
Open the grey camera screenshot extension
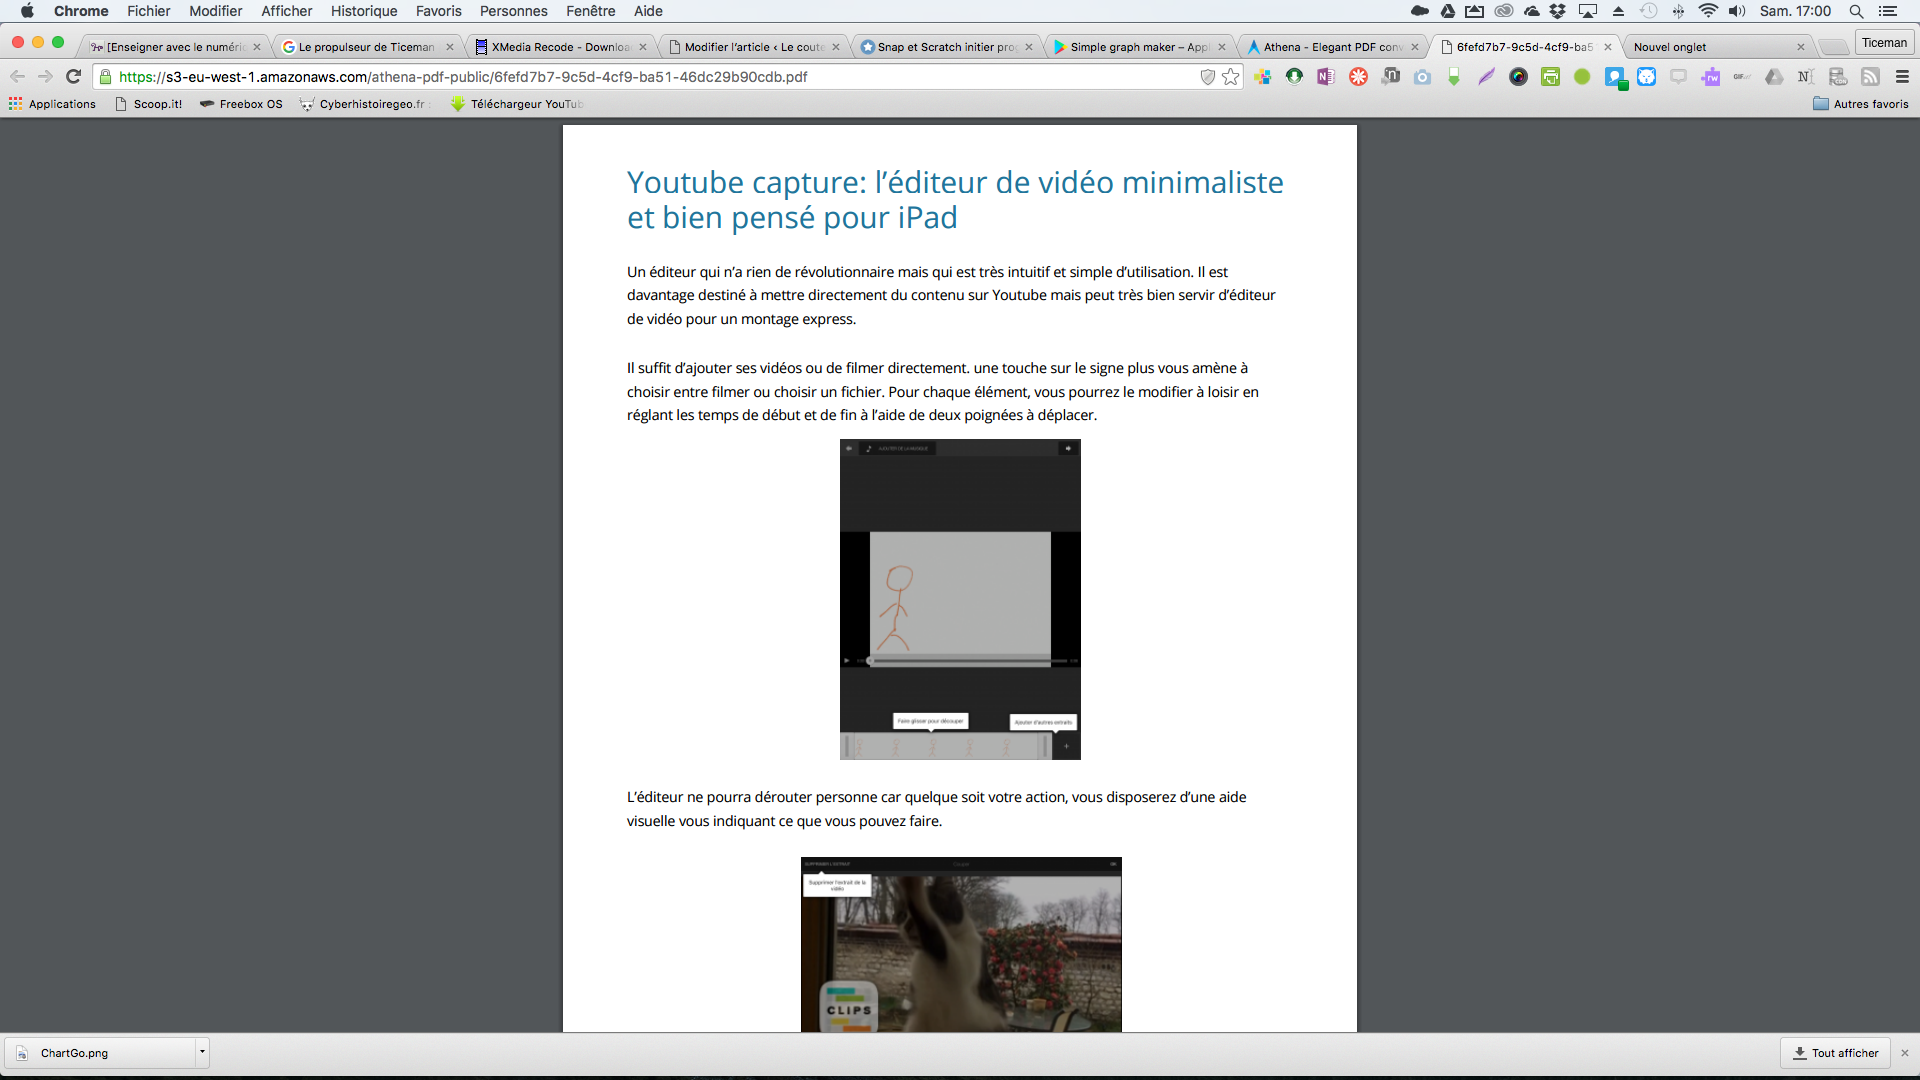click(1422, 77)
